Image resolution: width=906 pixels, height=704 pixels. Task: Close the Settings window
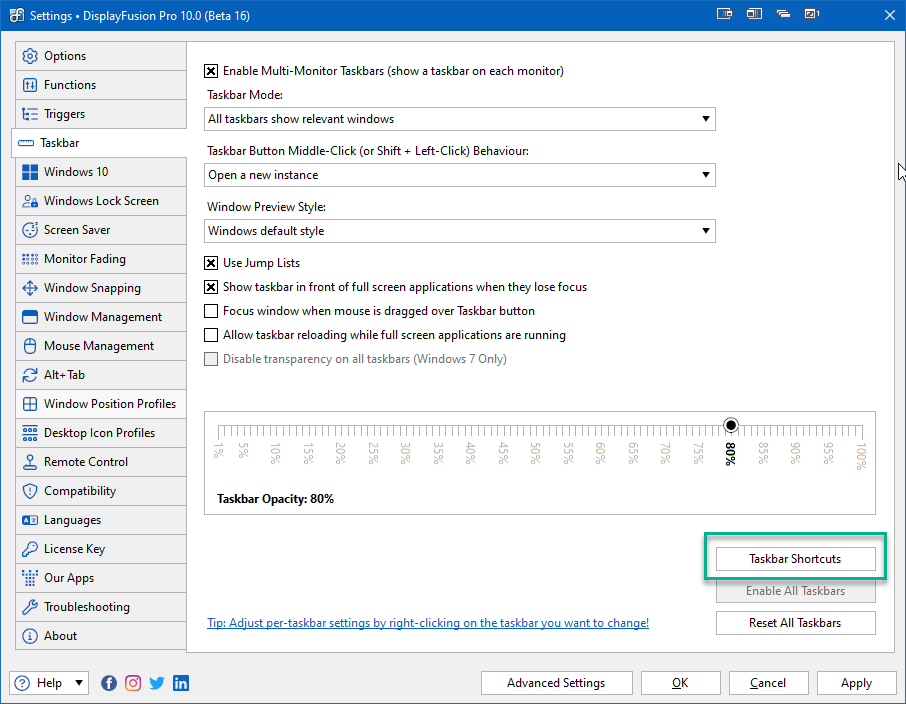coord(890,15)
